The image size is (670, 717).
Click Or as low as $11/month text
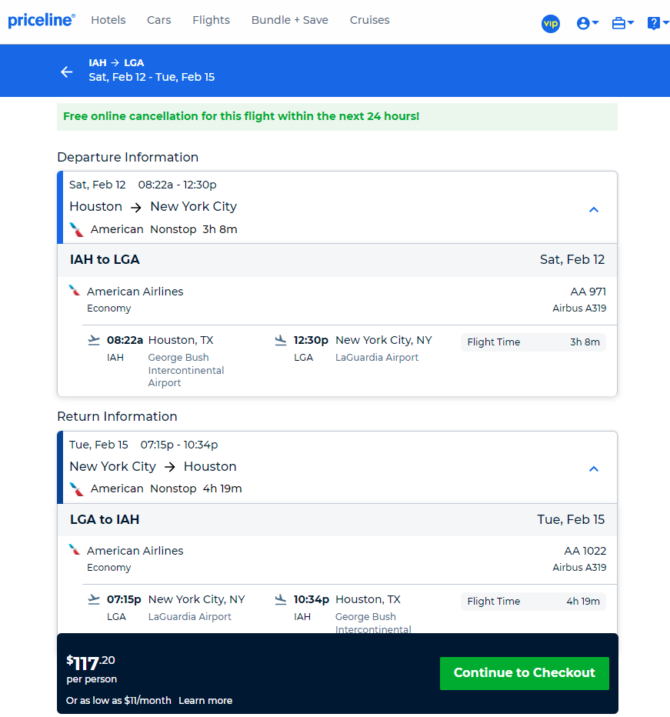118,701
